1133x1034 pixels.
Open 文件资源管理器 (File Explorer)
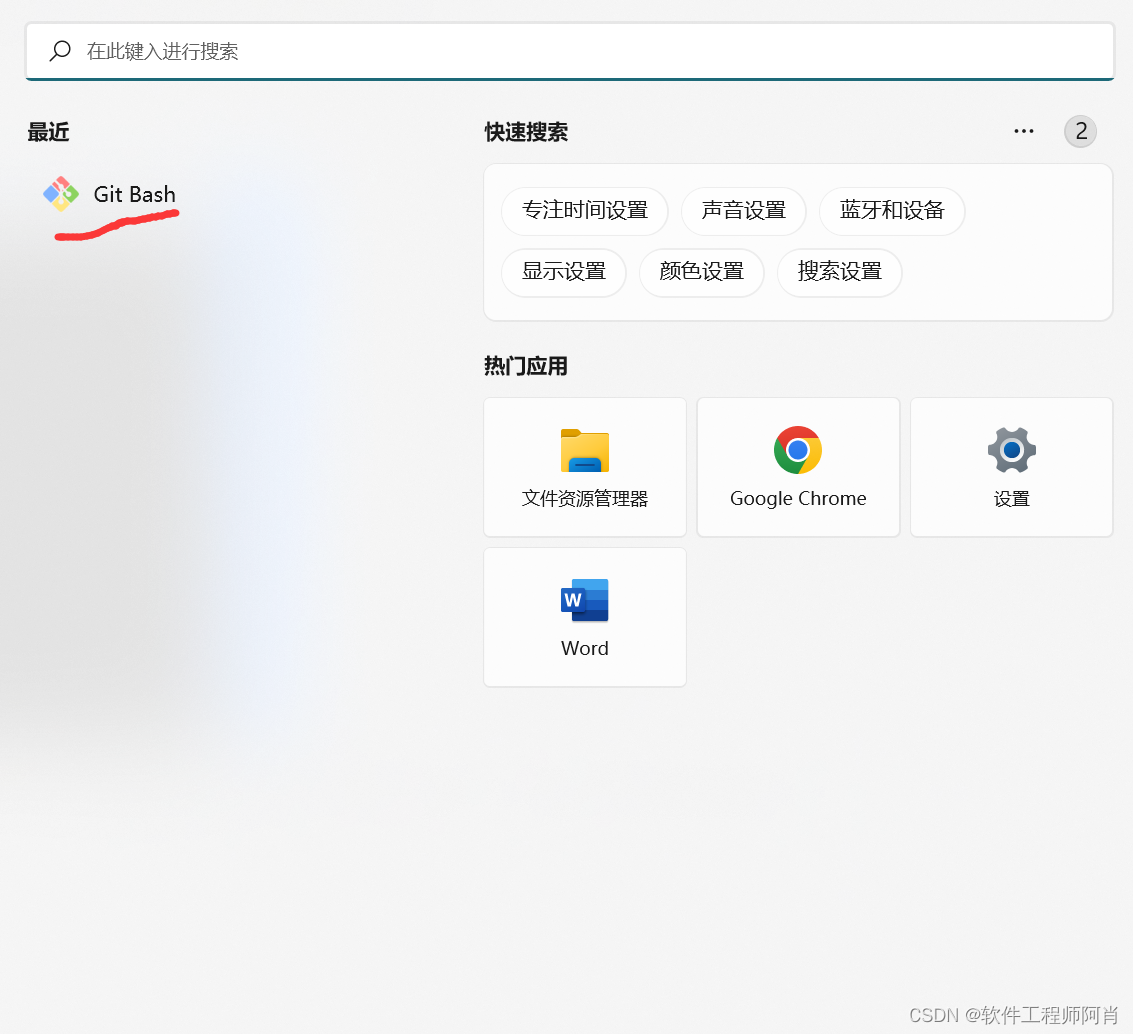point(584,467)
